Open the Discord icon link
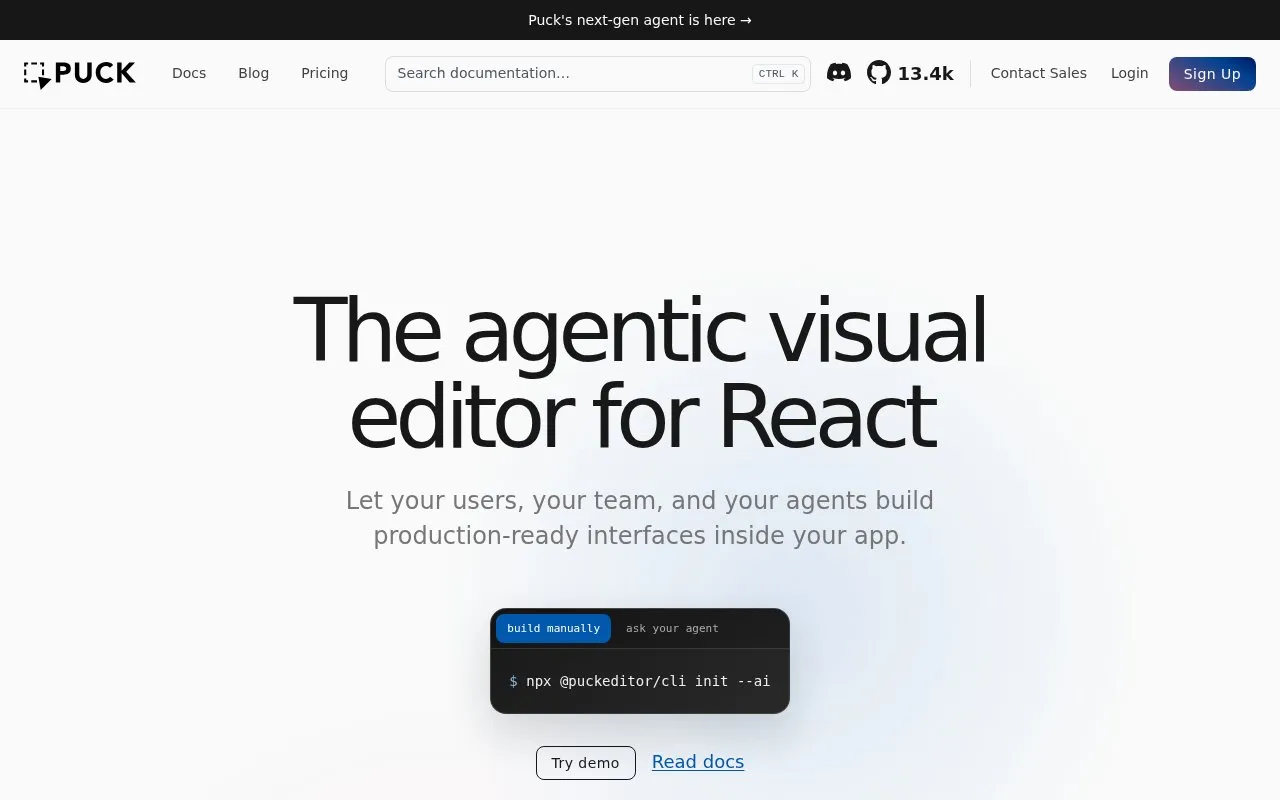The width and height of the screenshot is (1280, 800). [x=839, y=73]
